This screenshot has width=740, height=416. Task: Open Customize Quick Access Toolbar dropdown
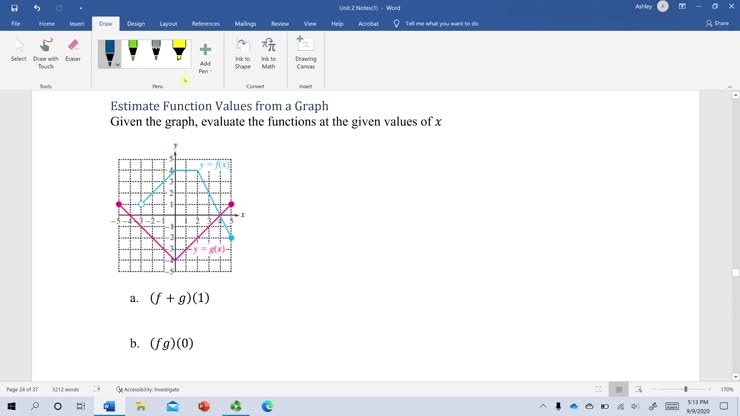tap(81, 8)
